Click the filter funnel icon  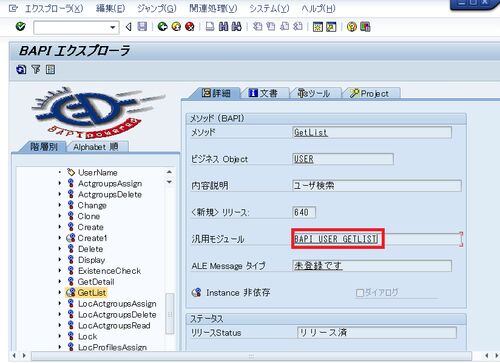coord(36,69)
